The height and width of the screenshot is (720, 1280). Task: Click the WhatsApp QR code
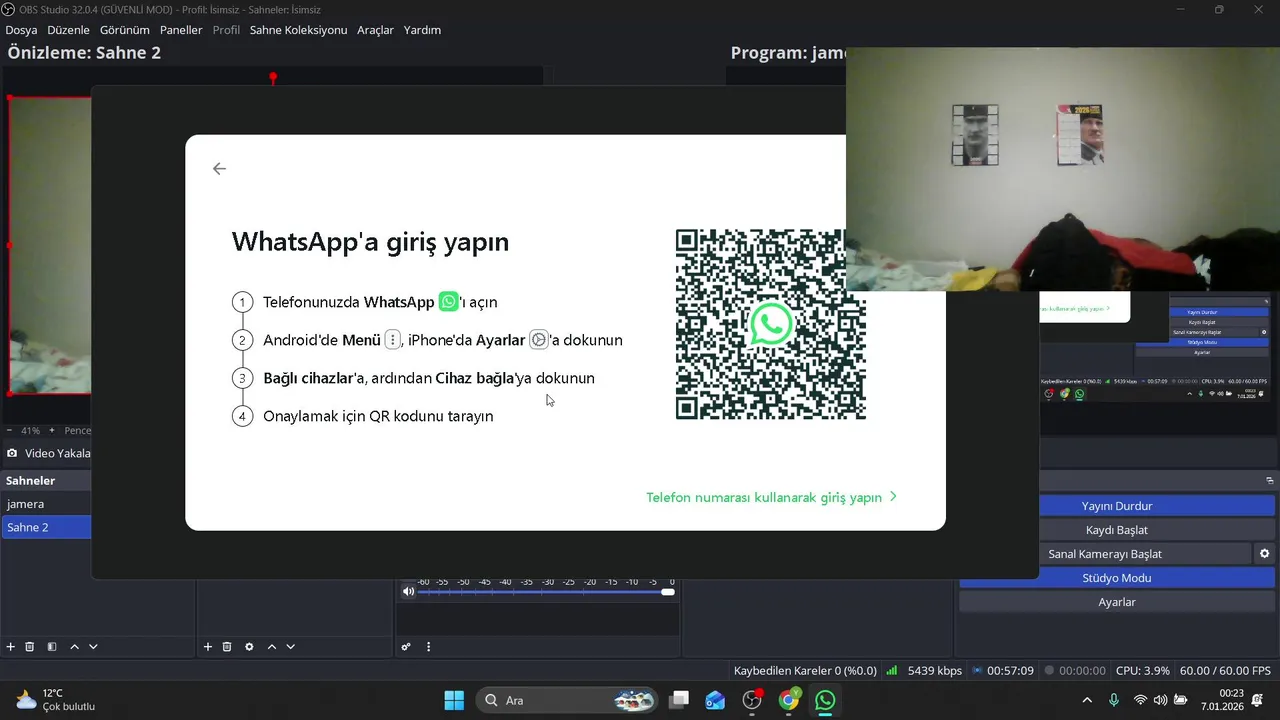pos(770,325)
